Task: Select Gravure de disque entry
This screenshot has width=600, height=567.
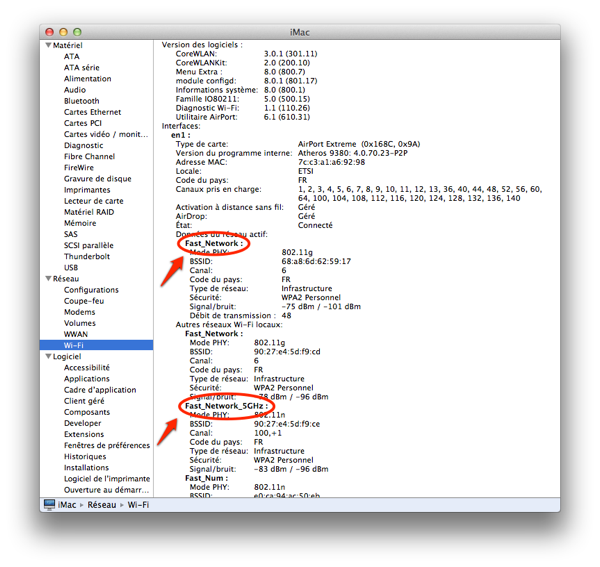Action: (97, 179)
